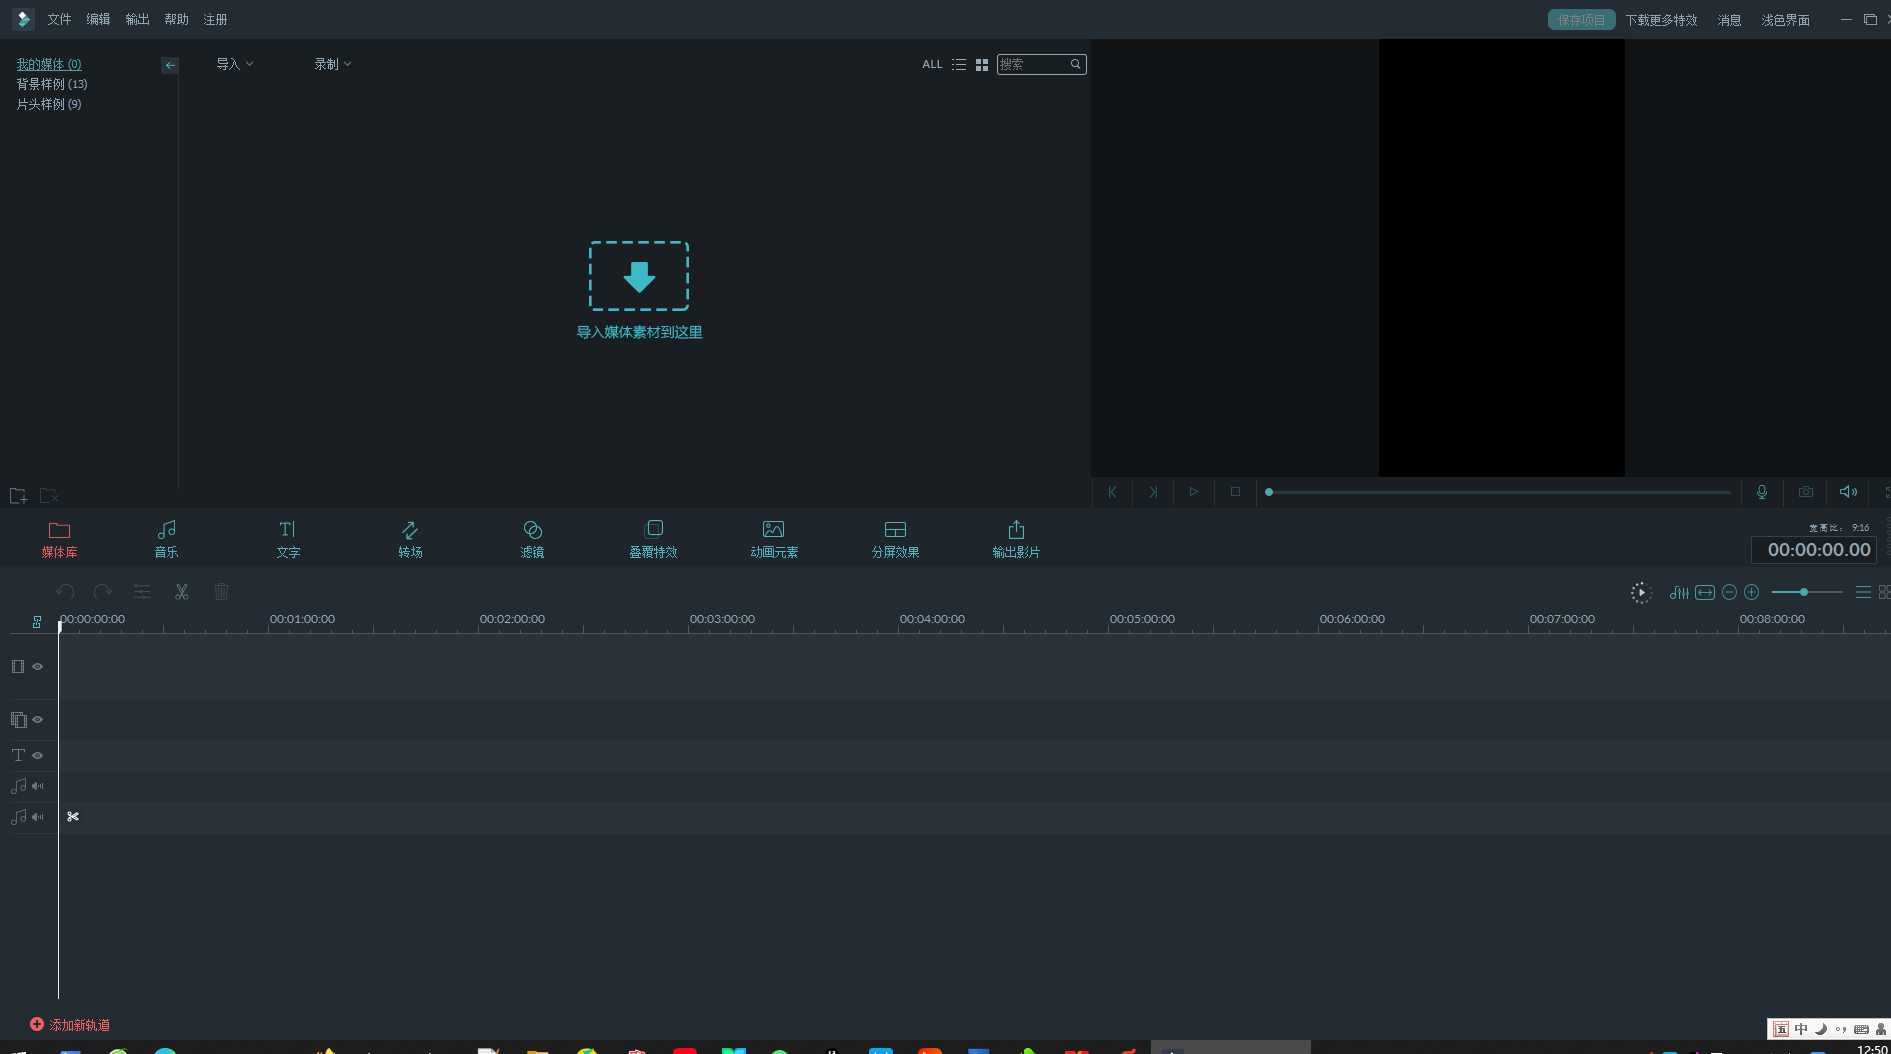Select the scissors split tool in toolbar

tap(181, 592)
